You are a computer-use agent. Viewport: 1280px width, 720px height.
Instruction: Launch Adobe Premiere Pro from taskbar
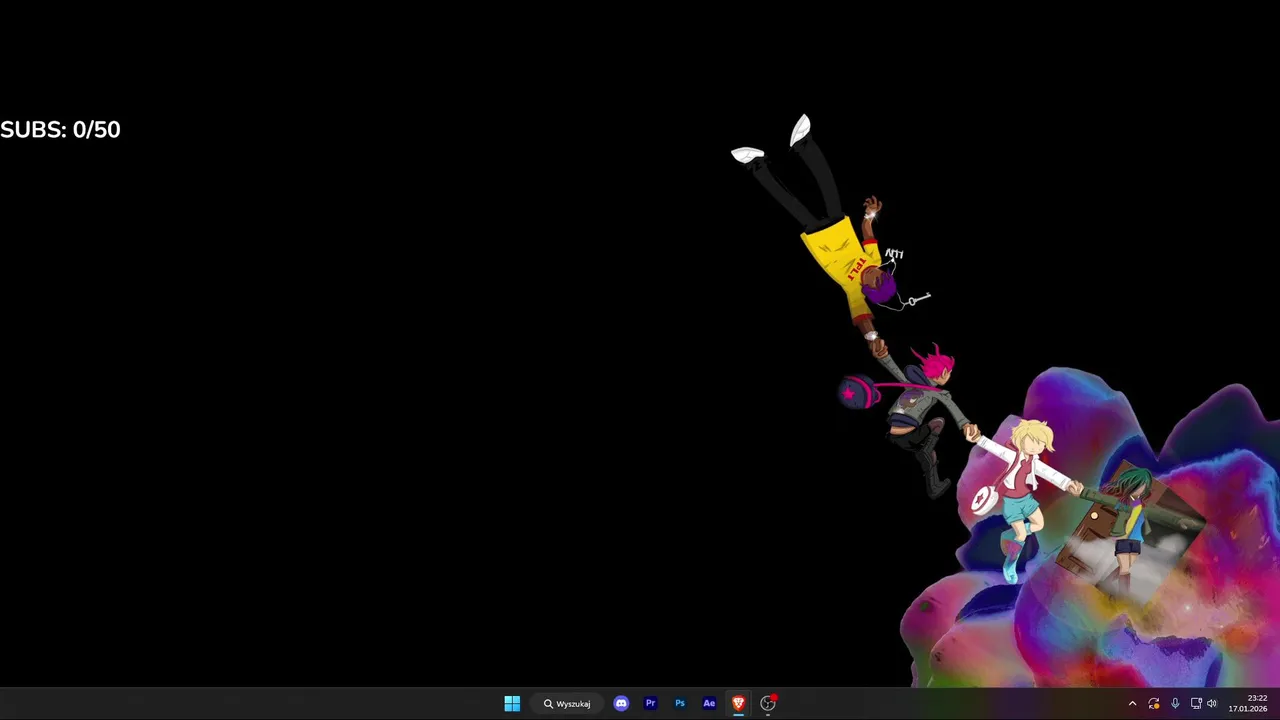[x=650, y=704]
